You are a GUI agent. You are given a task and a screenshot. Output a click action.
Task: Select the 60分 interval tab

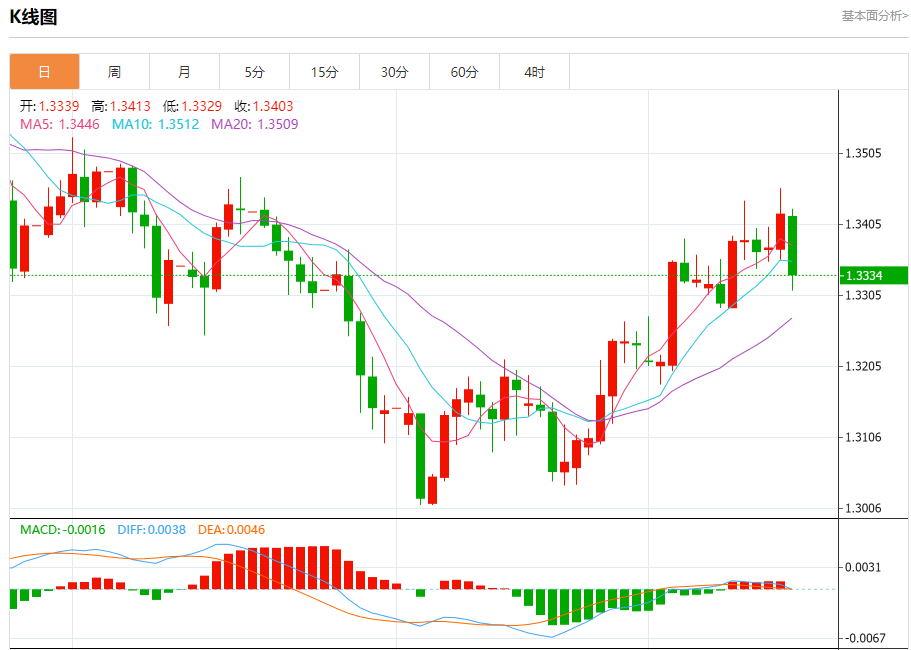click(x=464, y=72)
